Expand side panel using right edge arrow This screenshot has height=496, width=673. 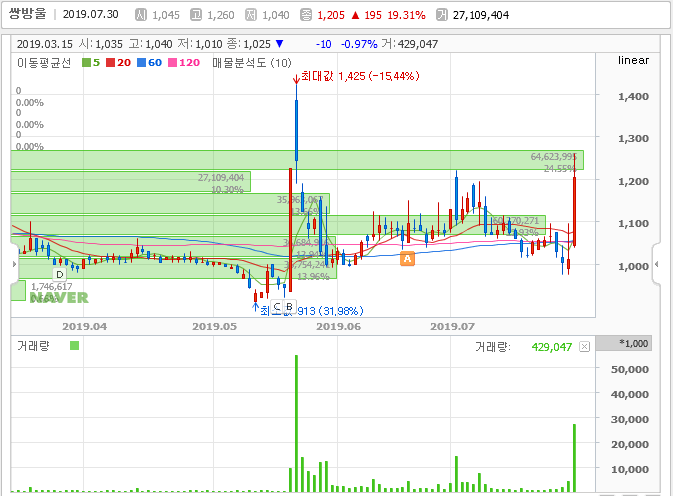click(x=656, y=264)
